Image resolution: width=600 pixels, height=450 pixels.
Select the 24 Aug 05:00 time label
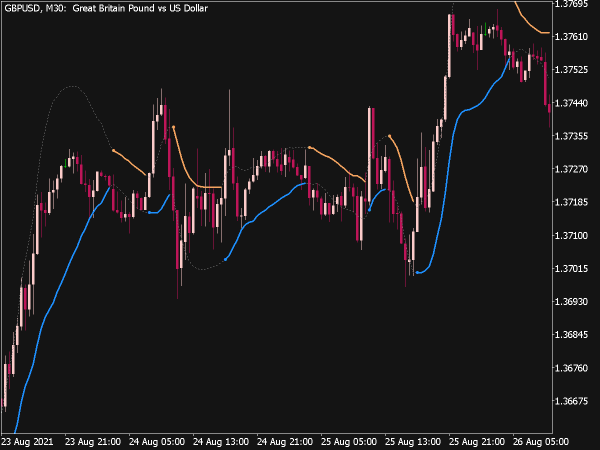pos(157,442)
